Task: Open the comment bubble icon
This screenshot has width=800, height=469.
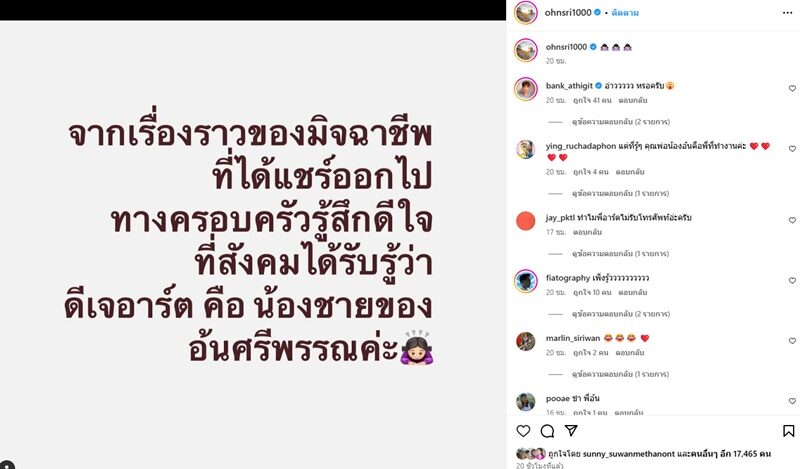Action: tap(547, 431)
